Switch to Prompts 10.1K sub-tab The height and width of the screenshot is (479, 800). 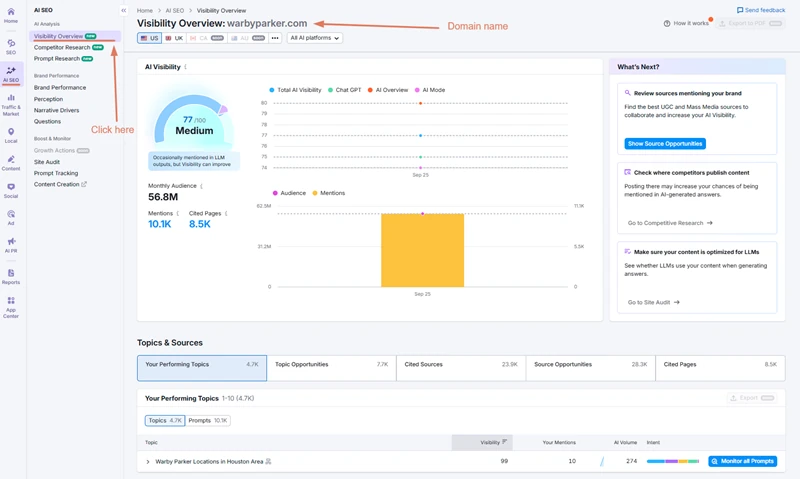pyautogui.click(x=208, y=421)
